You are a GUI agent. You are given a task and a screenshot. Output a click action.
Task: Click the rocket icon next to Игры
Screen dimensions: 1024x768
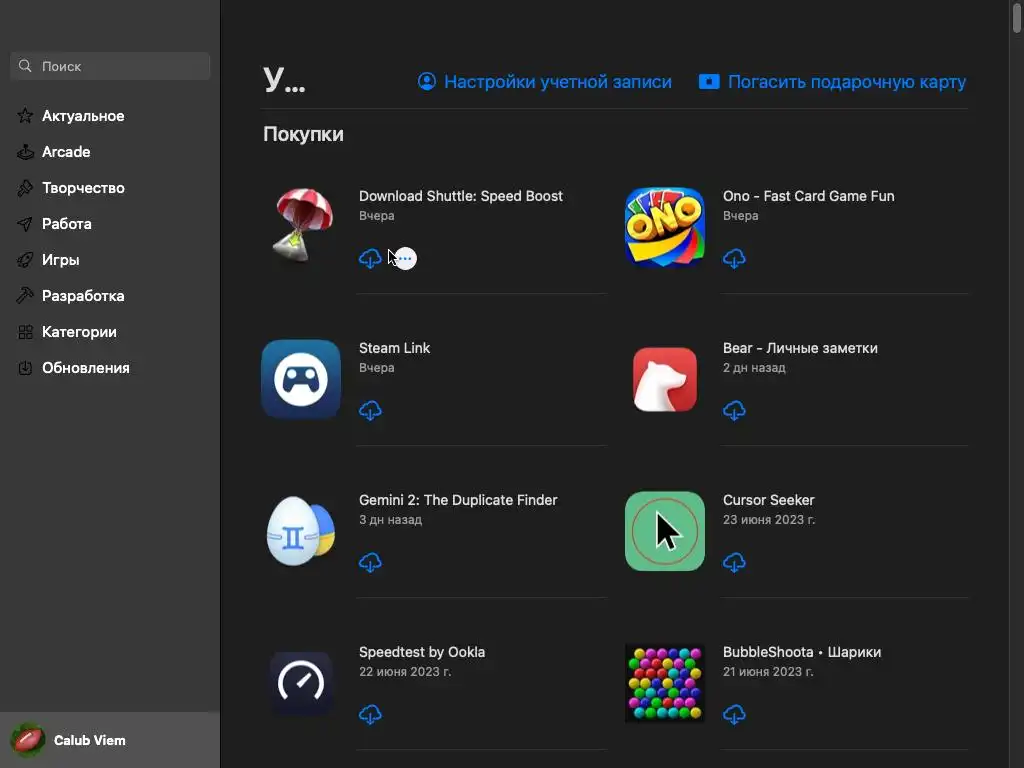pyautogui.click(x=25, y=260)
